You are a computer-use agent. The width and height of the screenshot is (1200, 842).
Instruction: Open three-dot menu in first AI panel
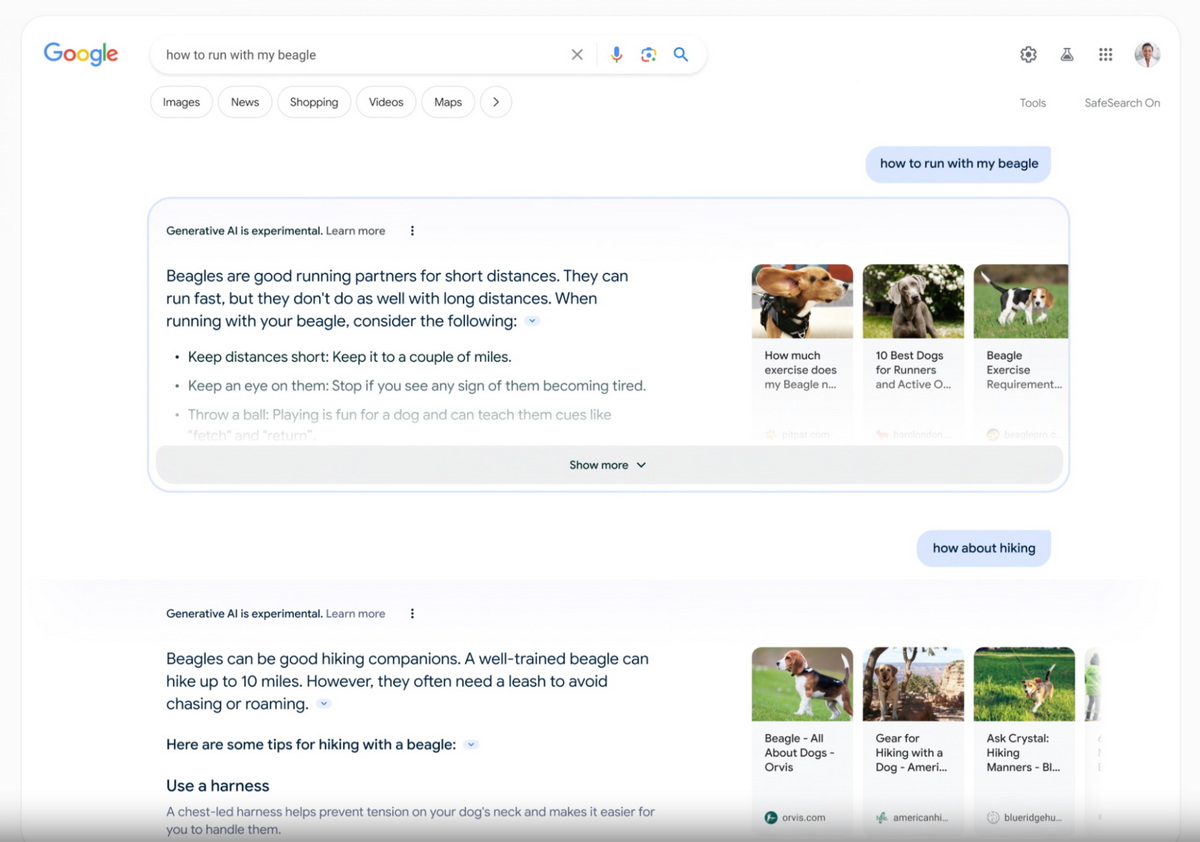(412, 231)
